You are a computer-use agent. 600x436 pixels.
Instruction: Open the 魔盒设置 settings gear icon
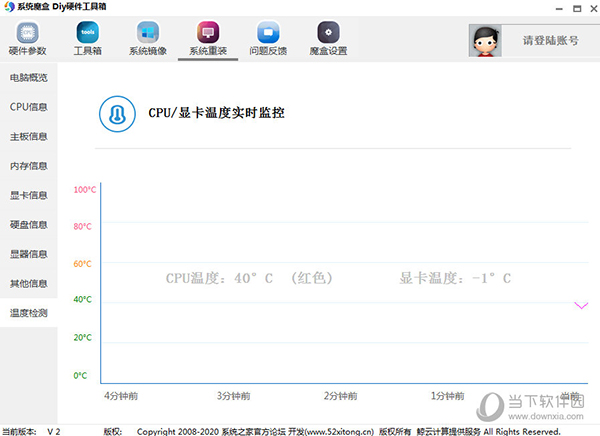(x=328, y=32)
